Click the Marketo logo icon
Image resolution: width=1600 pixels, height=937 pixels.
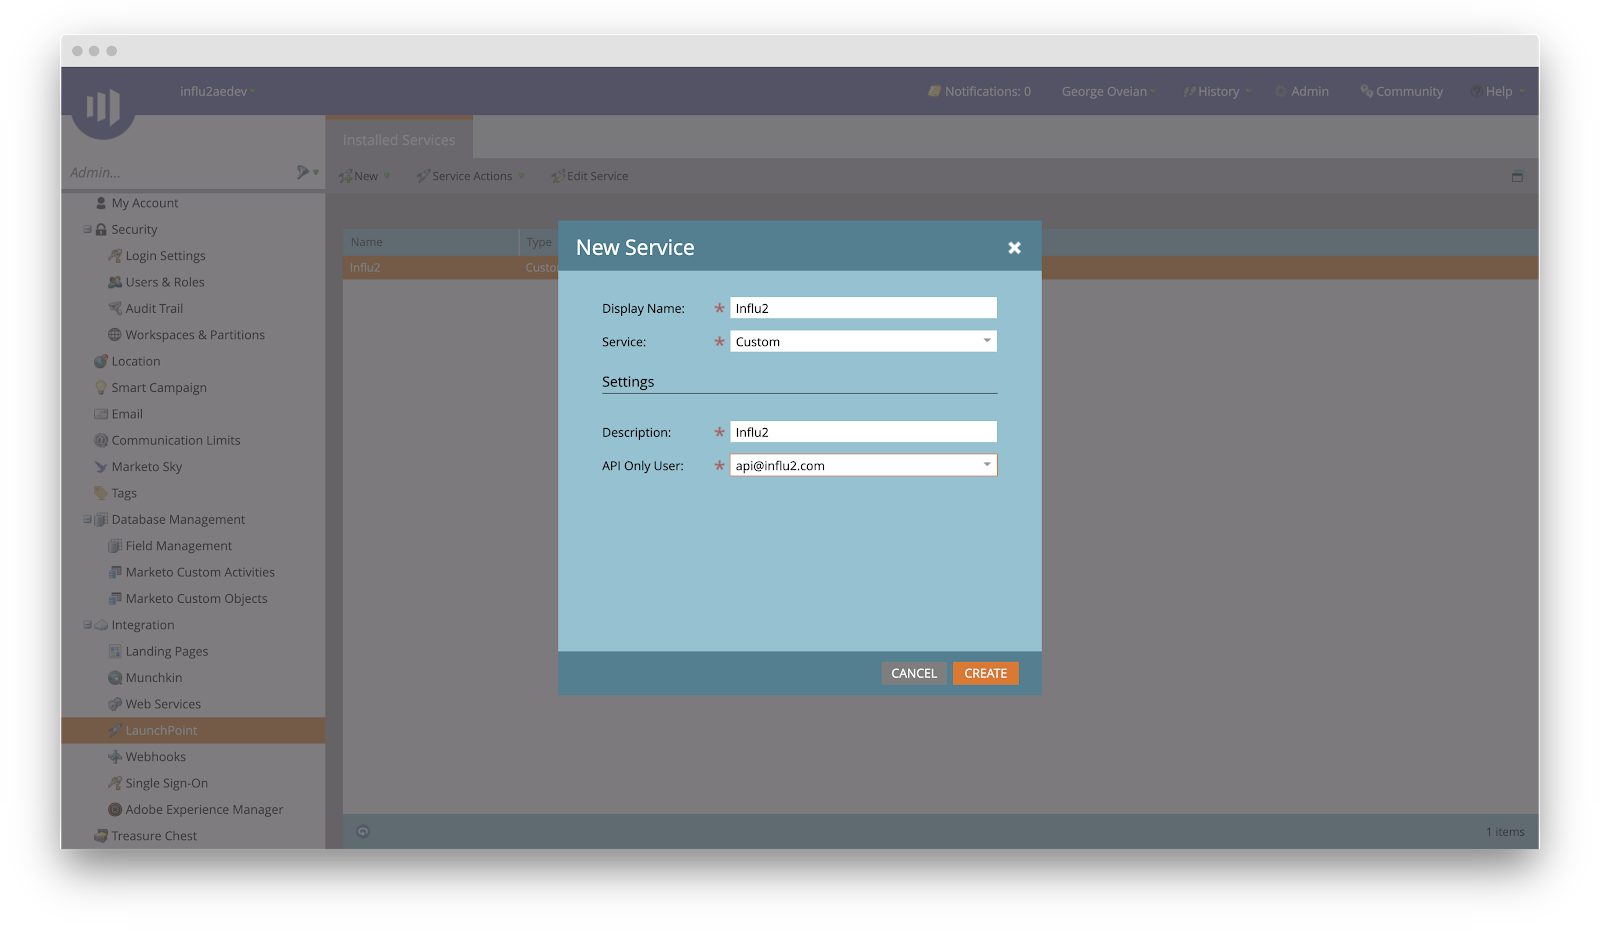point(103,106)
